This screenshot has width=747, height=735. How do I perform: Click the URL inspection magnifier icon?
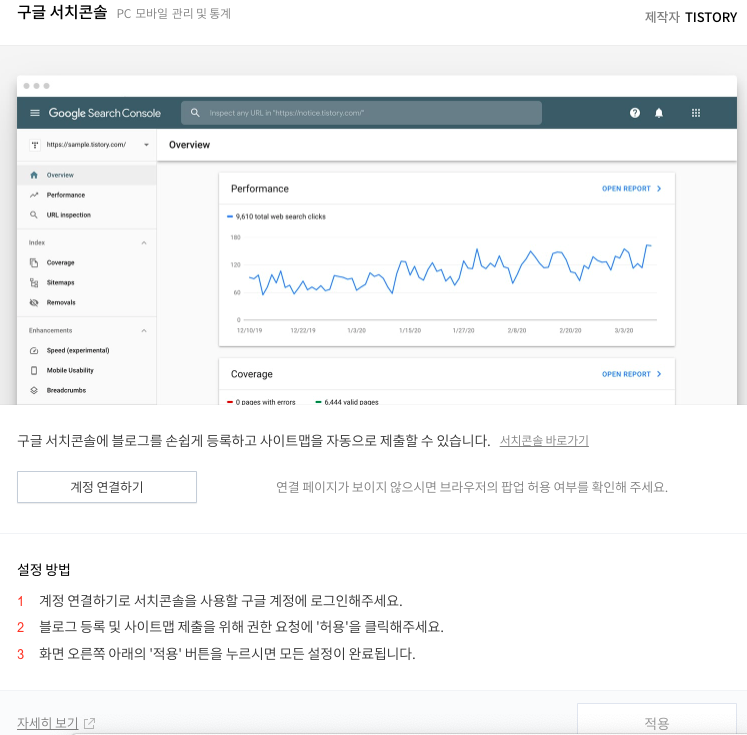34,215
